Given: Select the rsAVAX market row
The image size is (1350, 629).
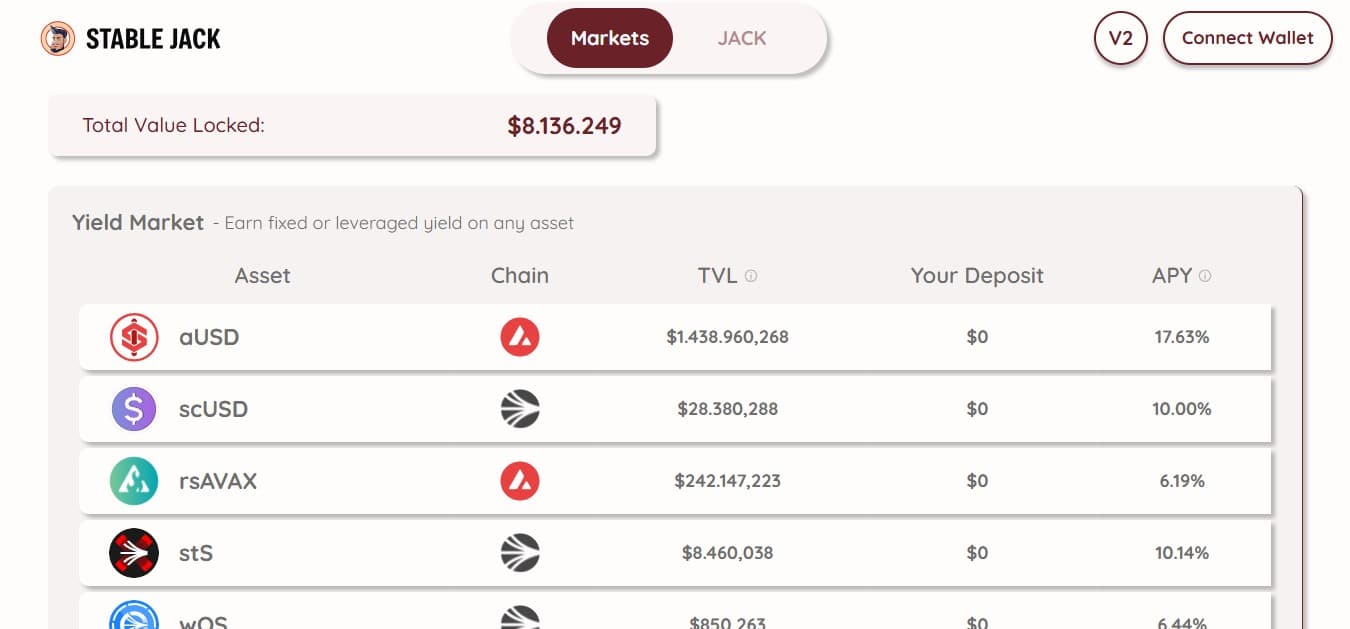Looking at the screenshot, I should pyautogui.click(x=675, y=481).
